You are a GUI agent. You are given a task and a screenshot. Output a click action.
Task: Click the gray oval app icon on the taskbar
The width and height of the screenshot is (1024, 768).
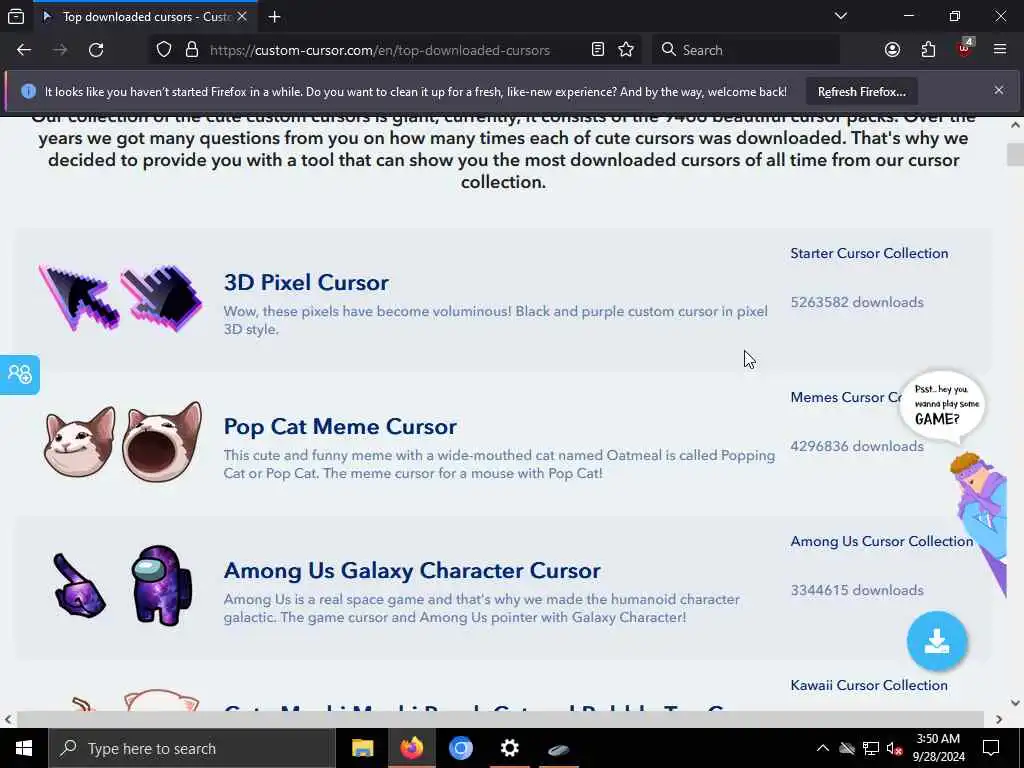coord(558,748)
